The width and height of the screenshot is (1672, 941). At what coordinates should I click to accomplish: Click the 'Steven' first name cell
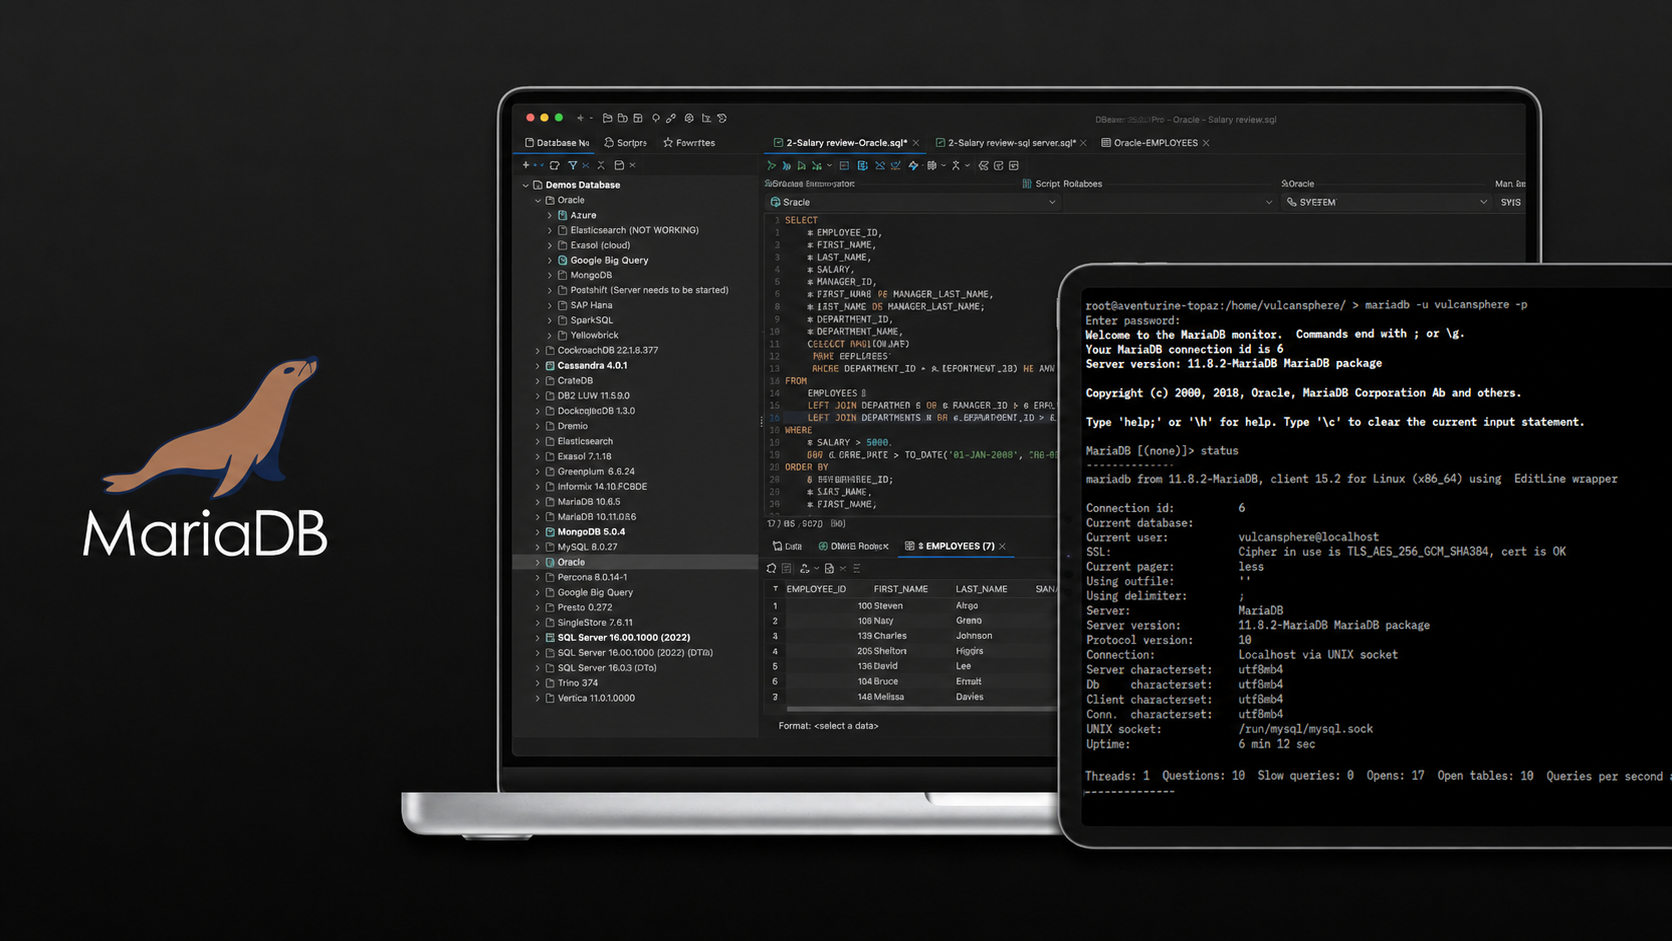click(x=889, y=606)
